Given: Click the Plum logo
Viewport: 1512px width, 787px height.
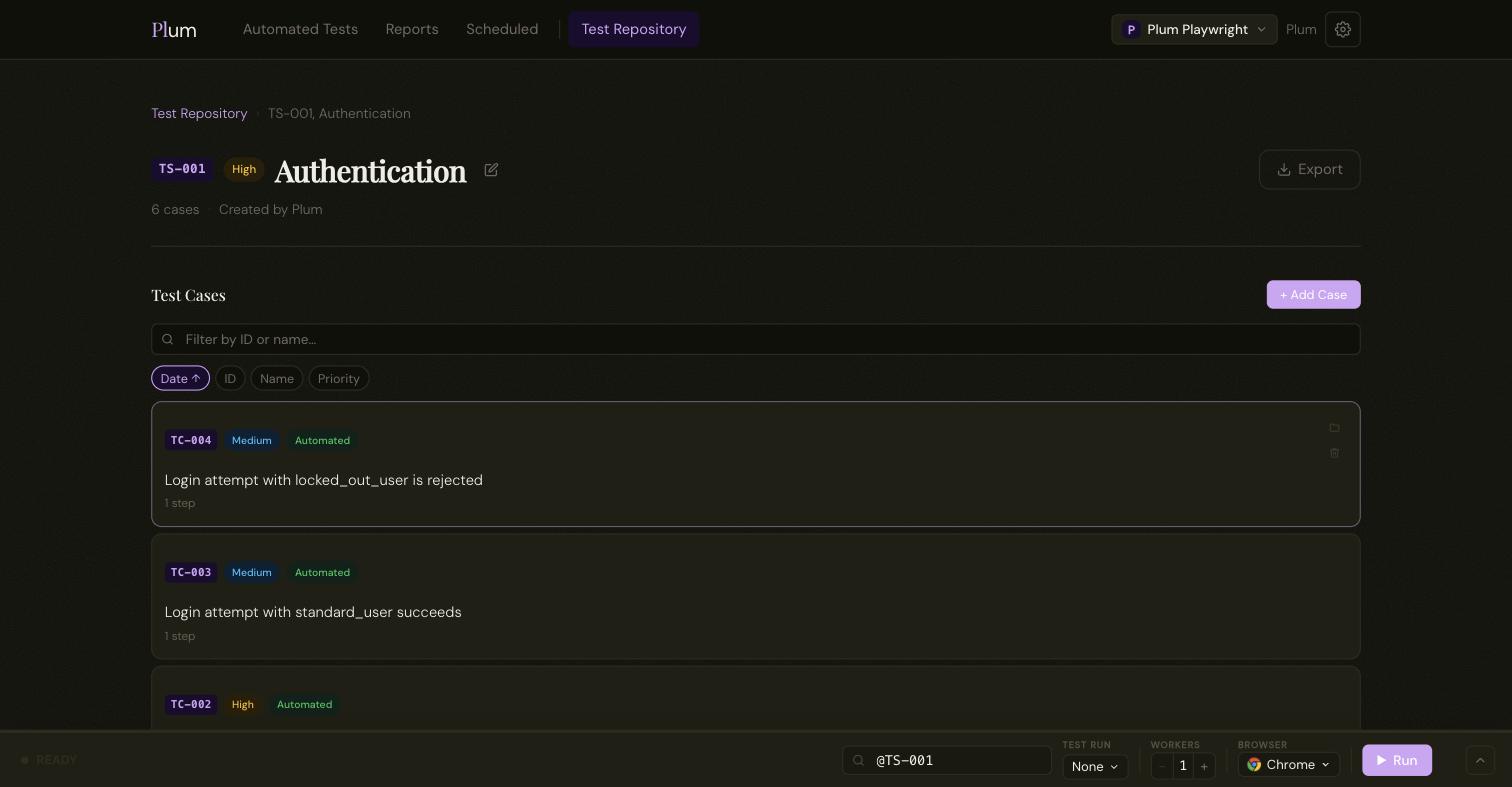Looking at the screenshot, I should 174,29.
